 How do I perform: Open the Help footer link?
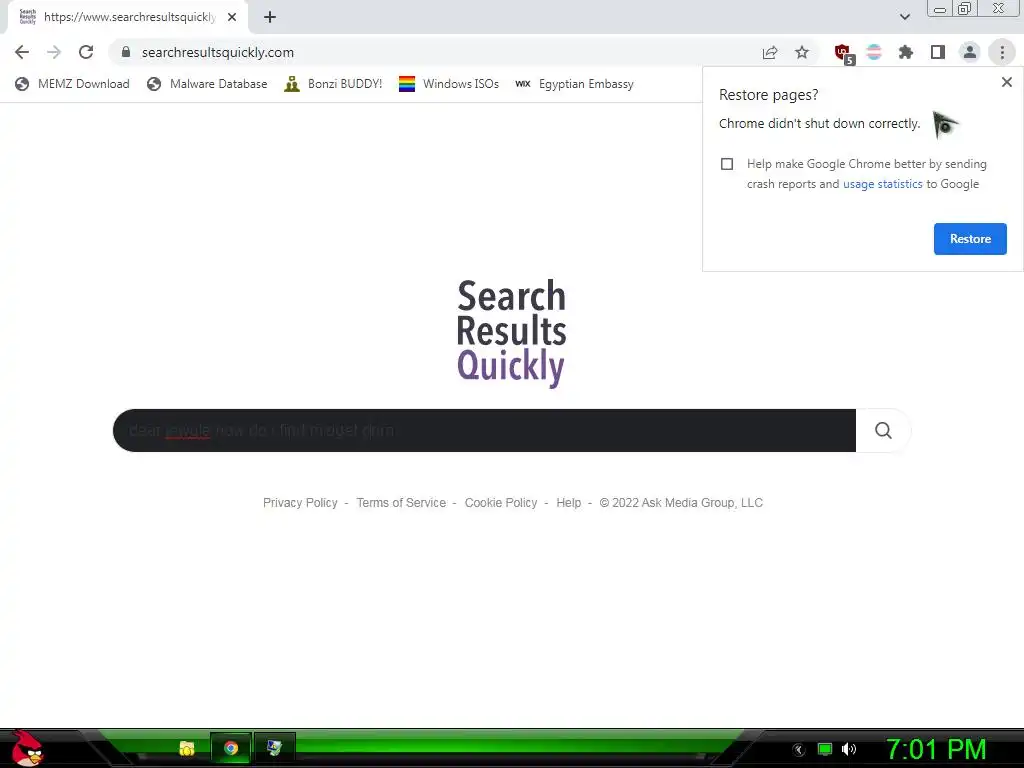[x=568, y=503]
